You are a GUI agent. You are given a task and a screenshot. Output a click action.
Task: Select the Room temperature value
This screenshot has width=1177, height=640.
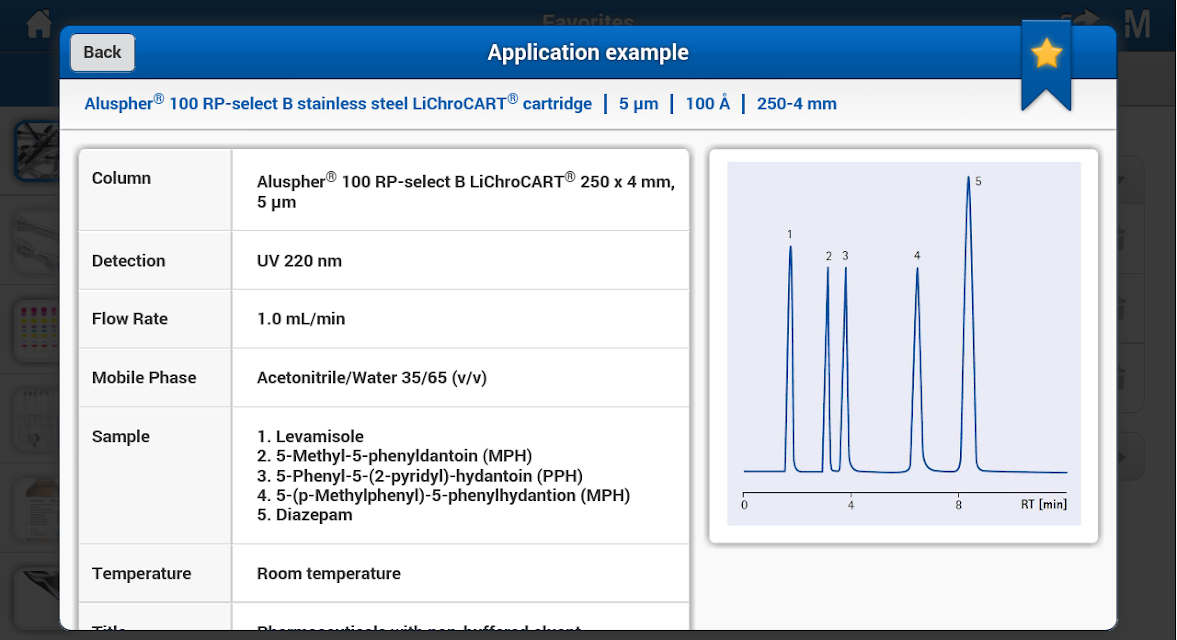click(x=329, y=573)
